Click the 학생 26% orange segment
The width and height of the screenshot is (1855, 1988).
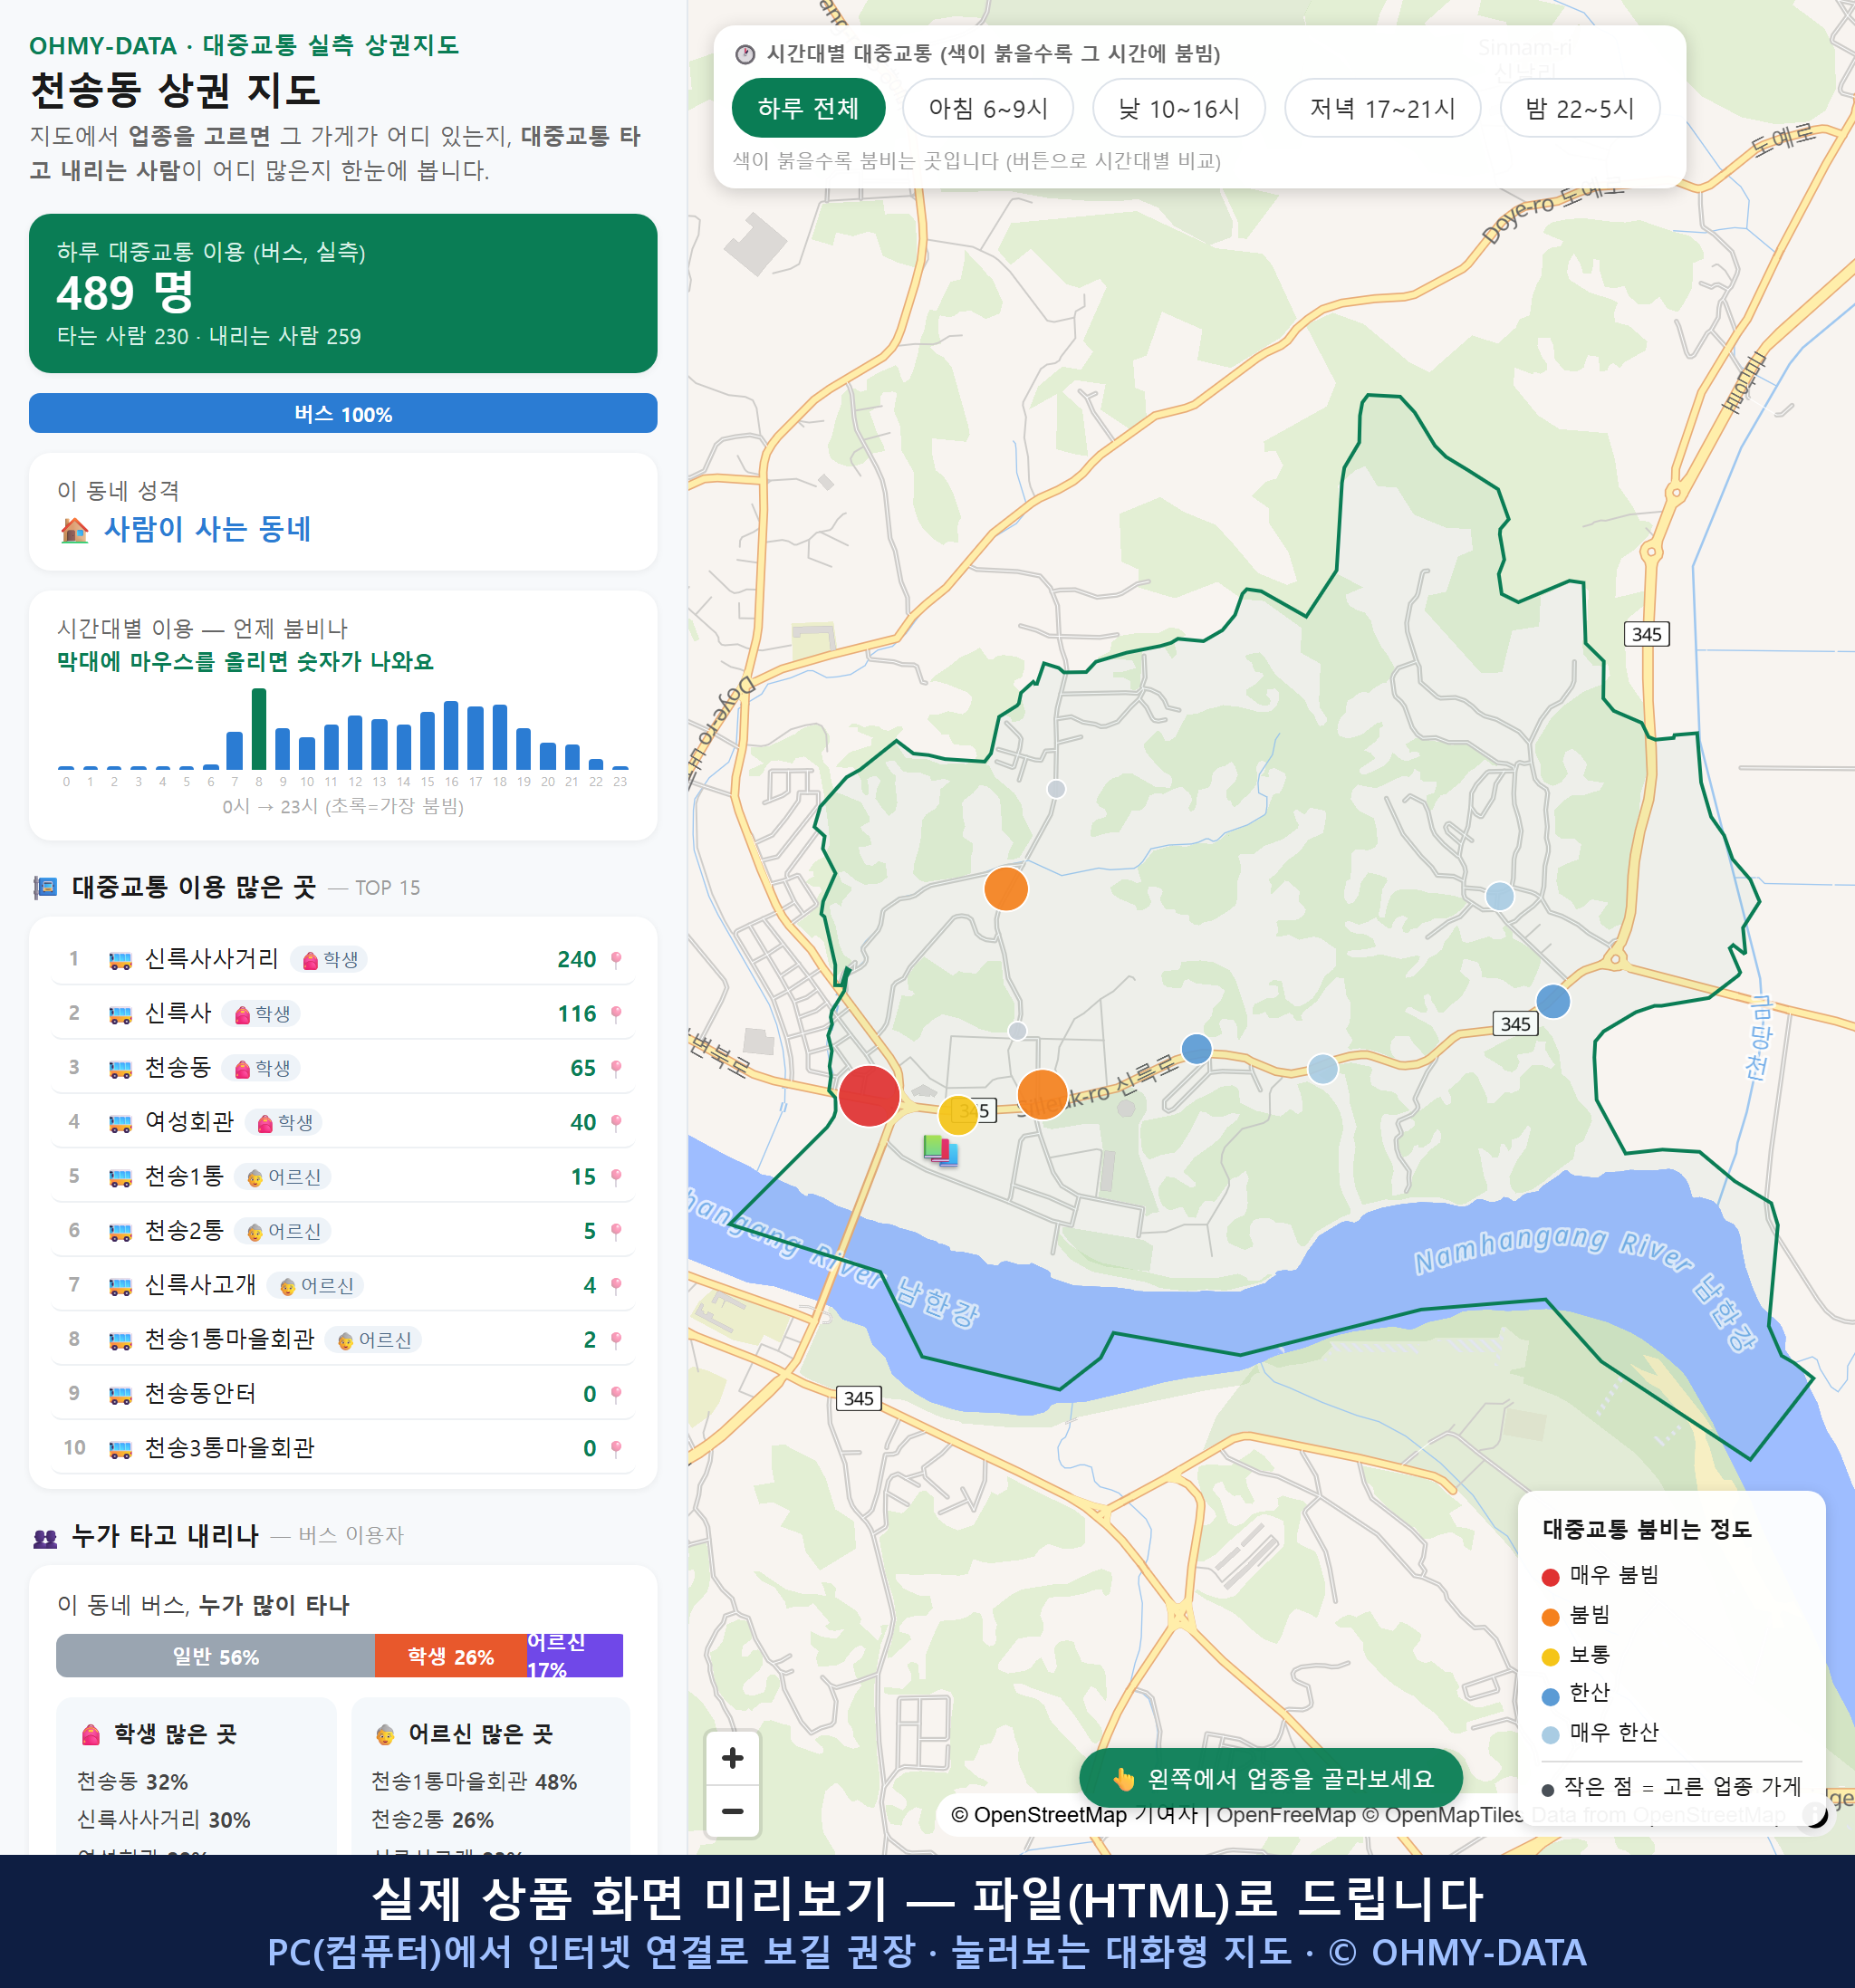pyautogui.click(x=451, y=1656)
